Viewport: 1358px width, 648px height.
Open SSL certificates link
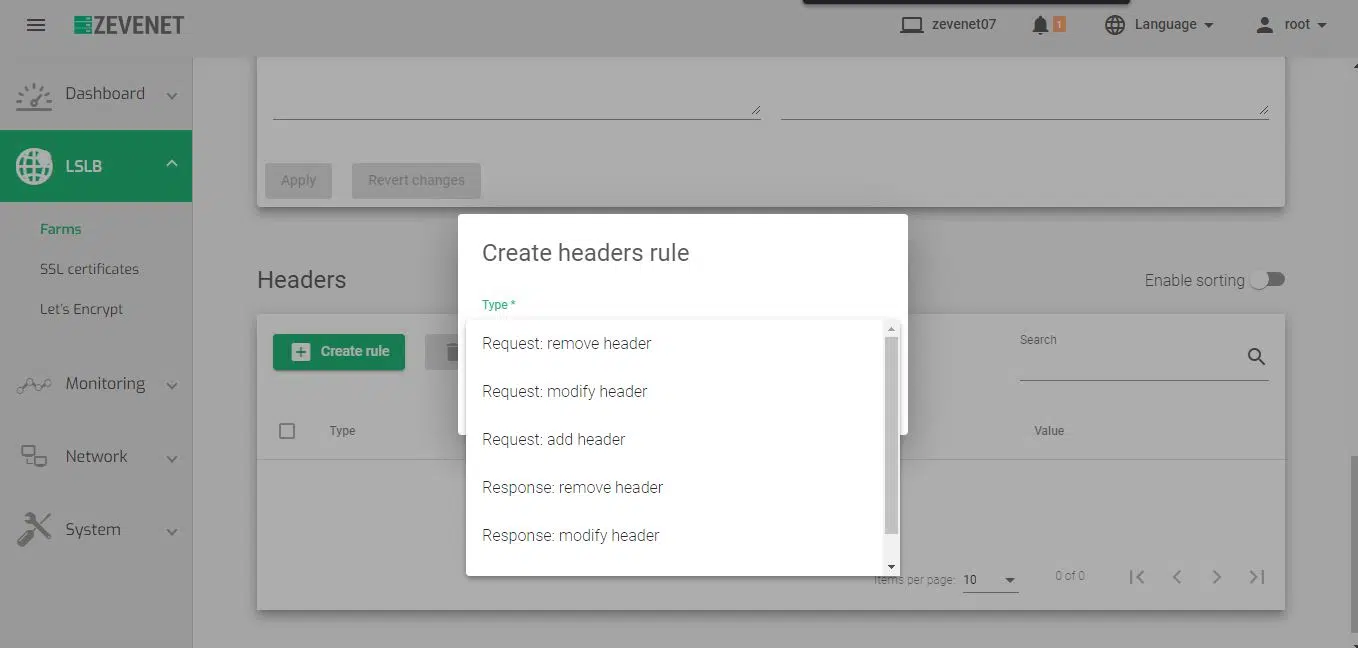(89, 269)
